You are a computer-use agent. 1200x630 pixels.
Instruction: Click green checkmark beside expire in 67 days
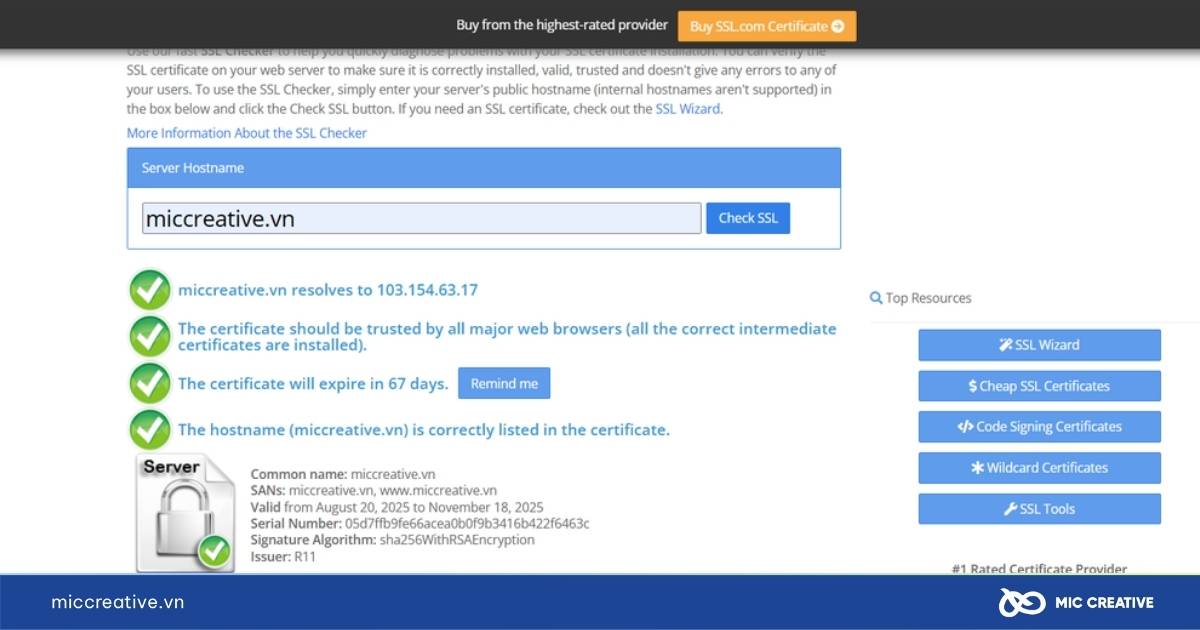150,383
